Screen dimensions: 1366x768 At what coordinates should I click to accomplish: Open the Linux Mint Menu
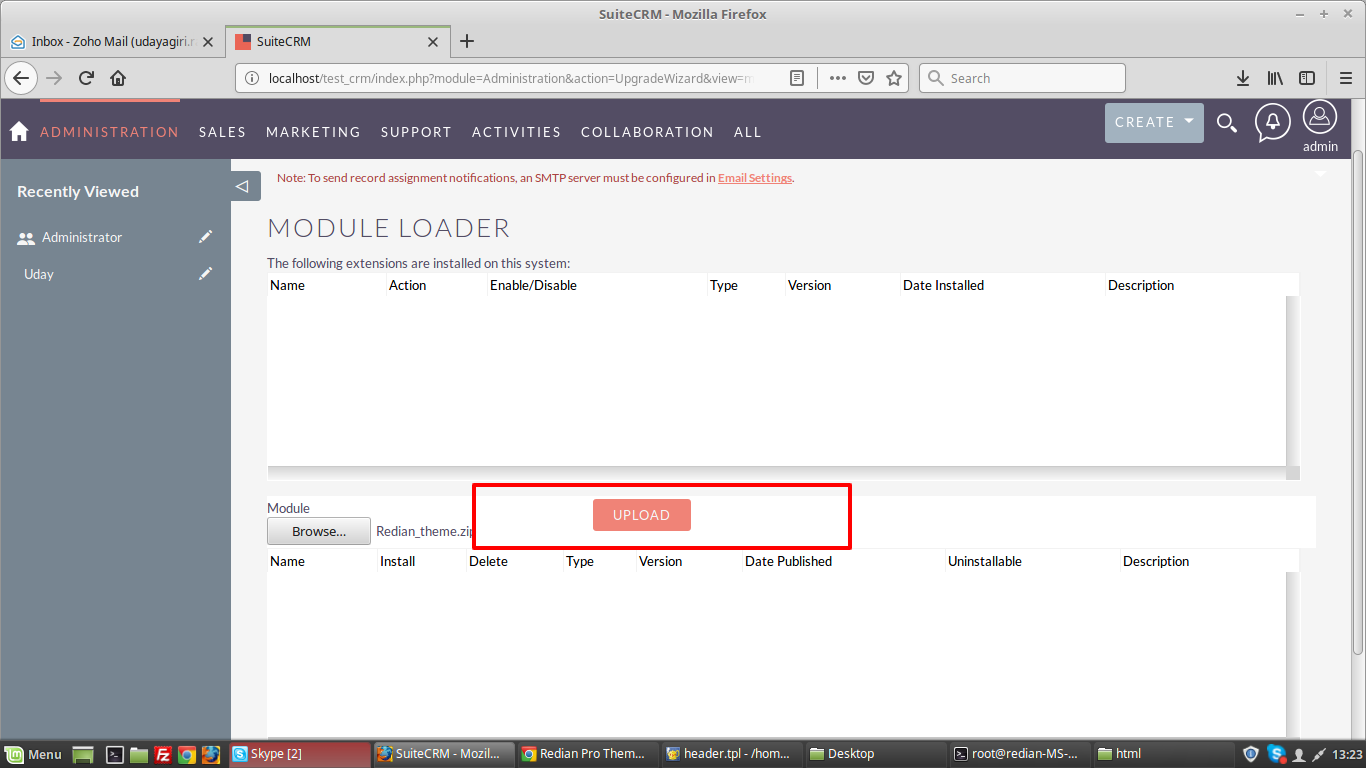point(33,755)
